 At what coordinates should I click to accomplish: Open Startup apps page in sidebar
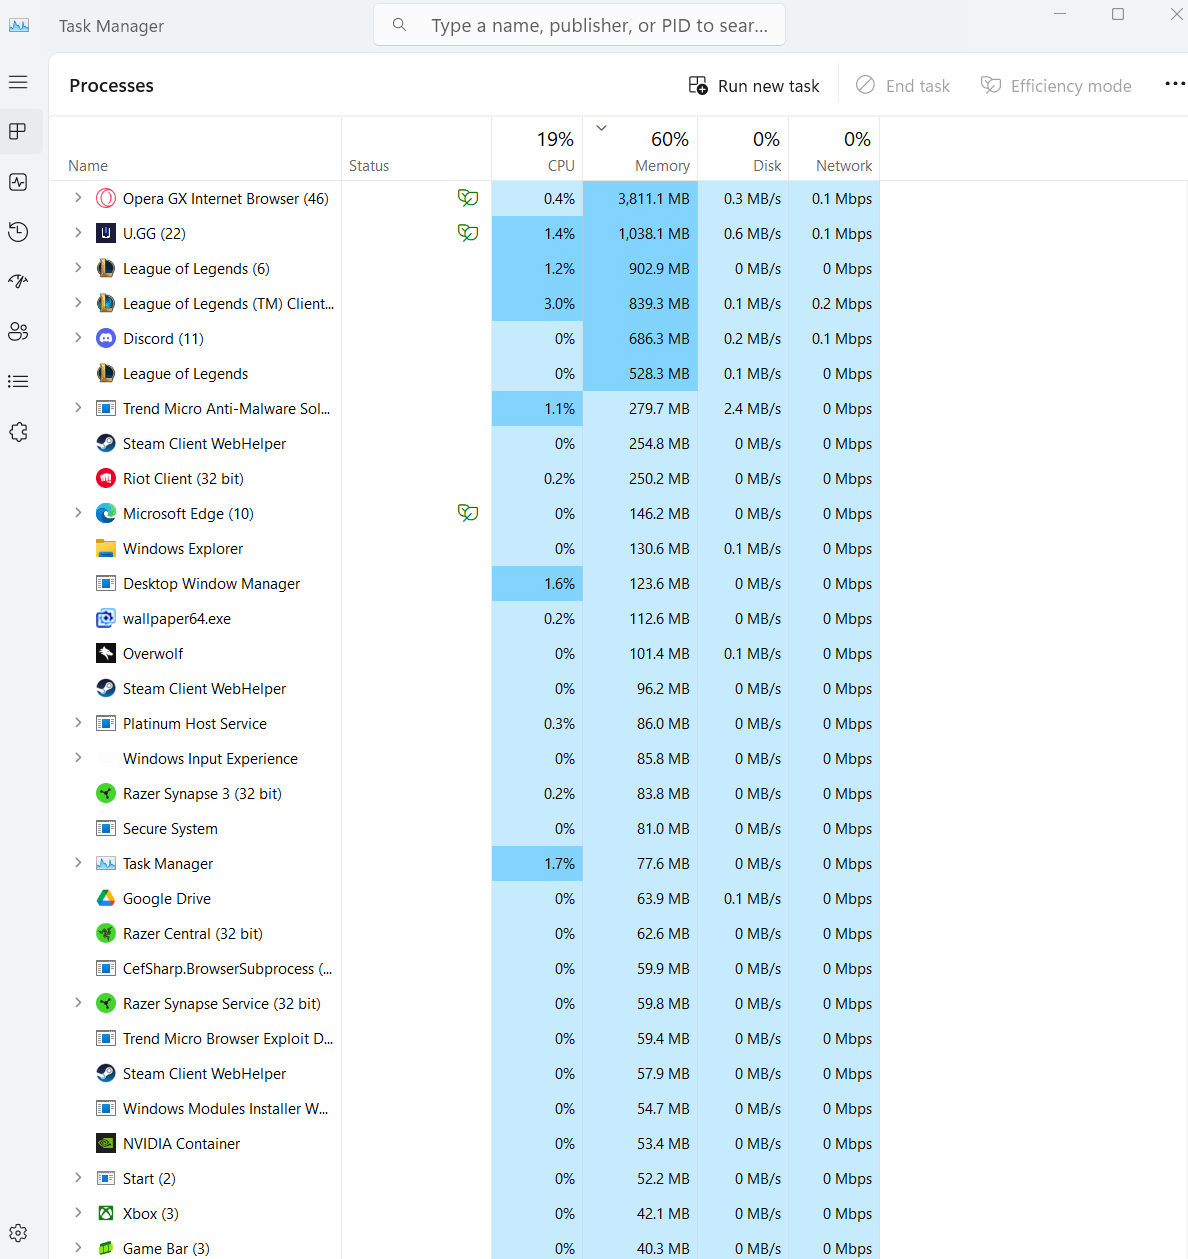(18, 282)
